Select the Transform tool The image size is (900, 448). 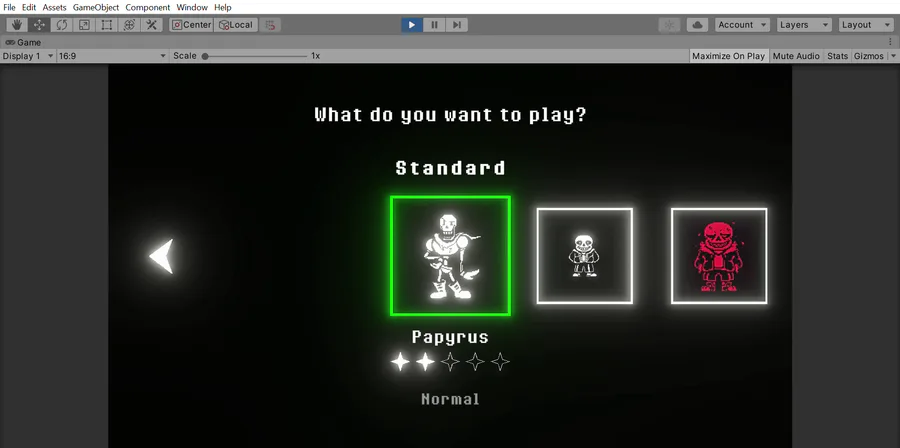pos(129,25)
